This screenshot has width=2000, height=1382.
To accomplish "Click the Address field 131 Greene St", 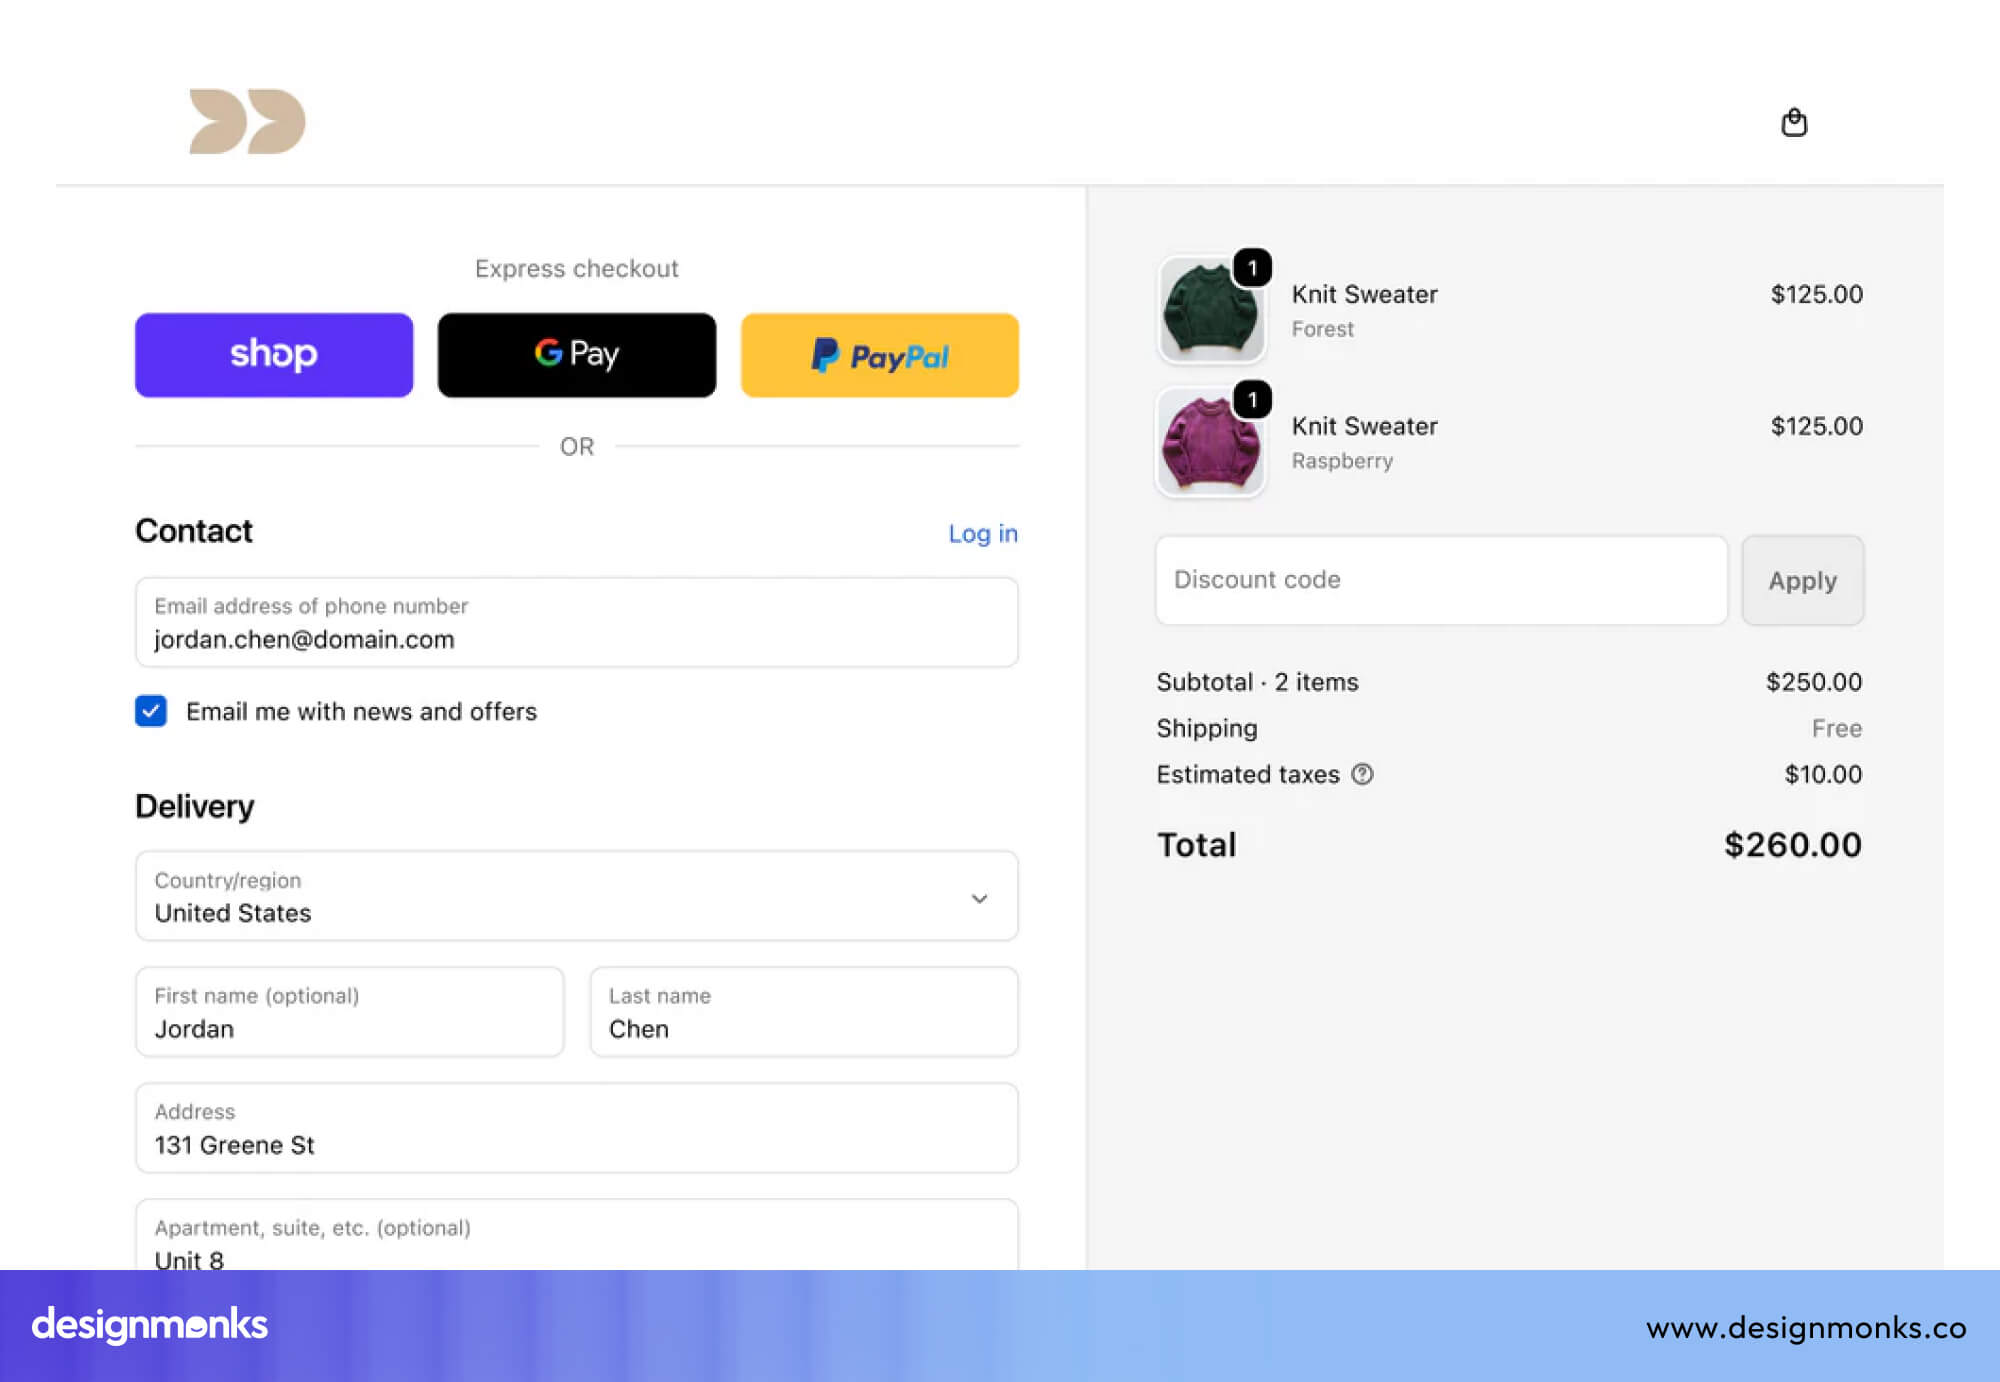I will pos(577,1128).
